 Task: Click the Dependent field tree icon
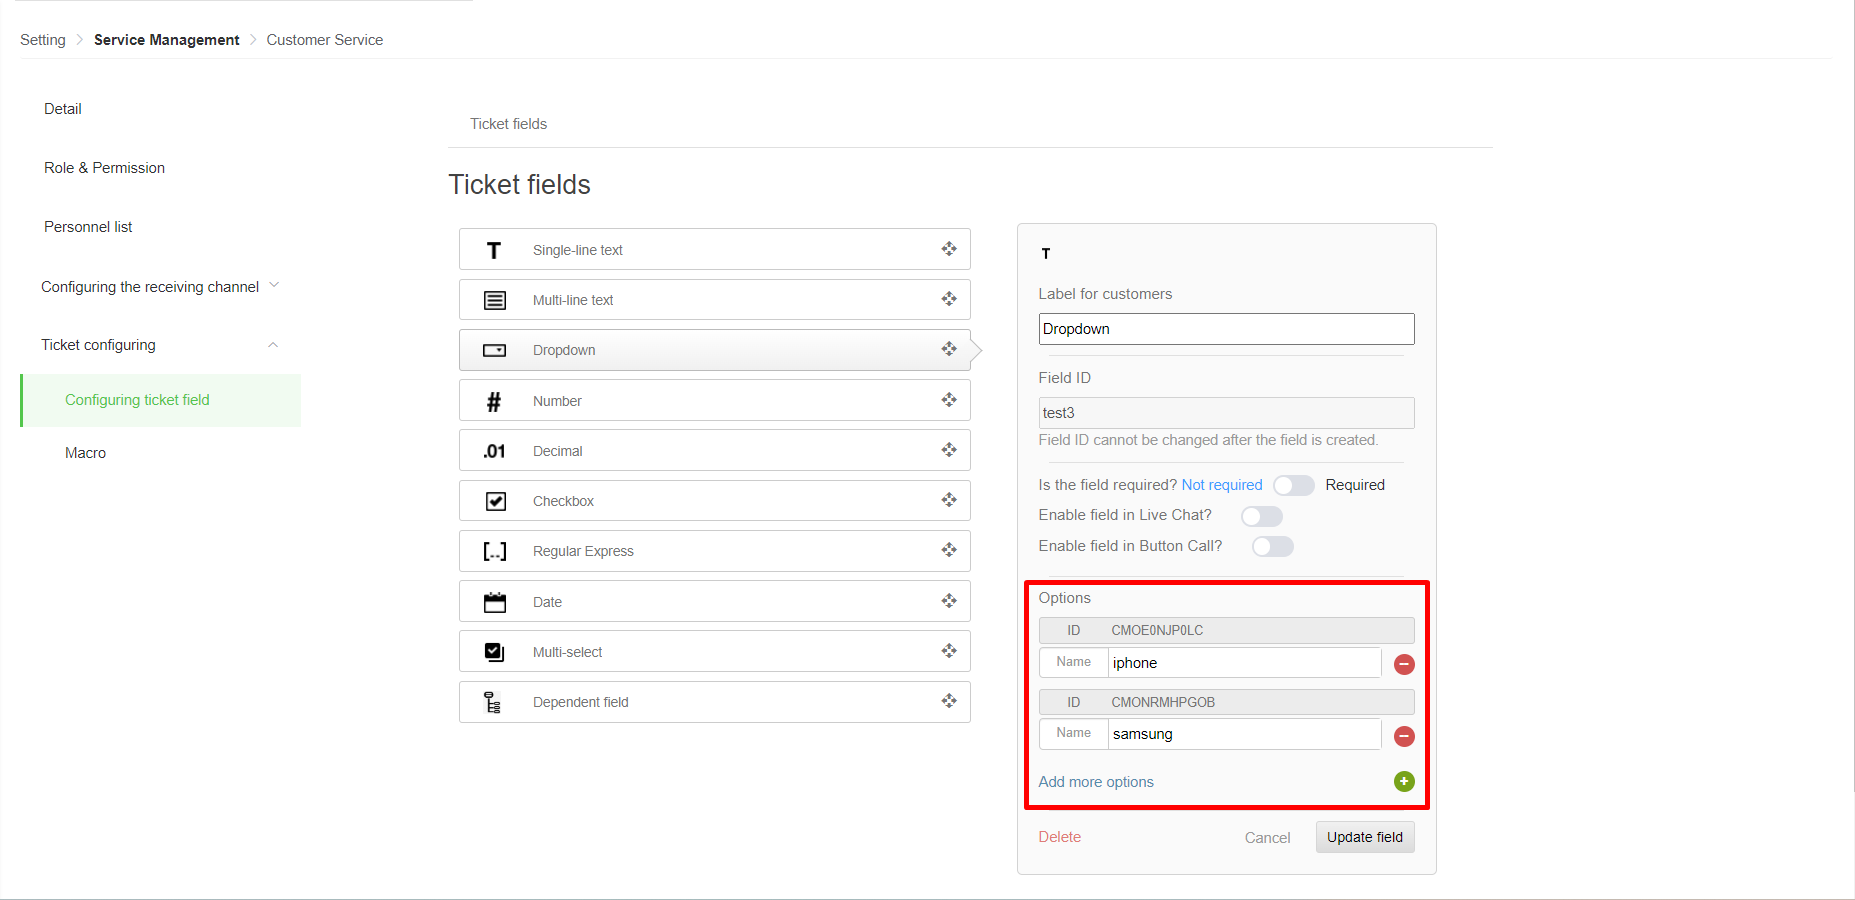tap(492, 702)
